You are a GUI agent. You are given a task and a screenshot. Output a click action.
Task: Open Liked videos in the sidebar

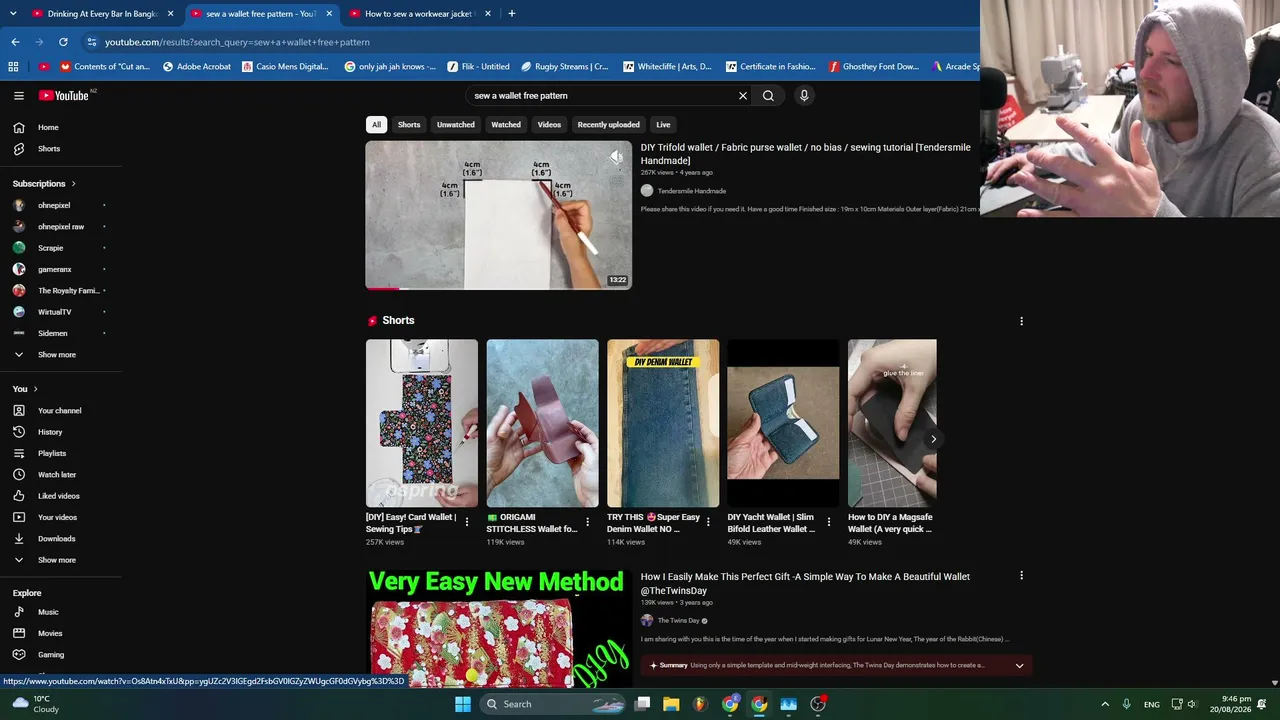[x=61, y=496]
